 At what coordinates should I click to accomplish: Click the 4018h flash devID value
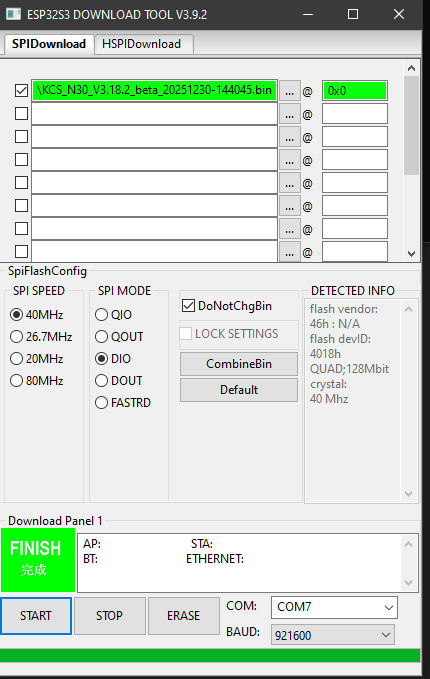(325, 354)
